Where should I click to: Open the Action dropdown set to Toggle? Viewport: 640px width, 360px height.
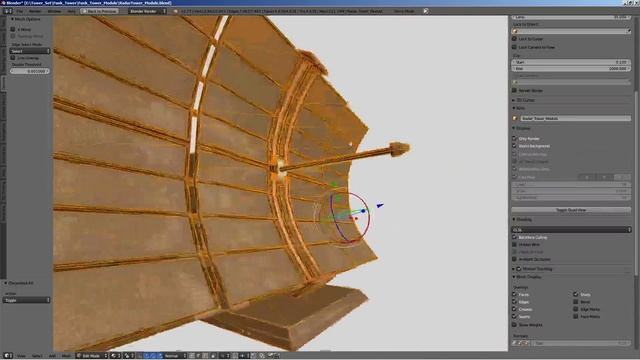[27, 300]
